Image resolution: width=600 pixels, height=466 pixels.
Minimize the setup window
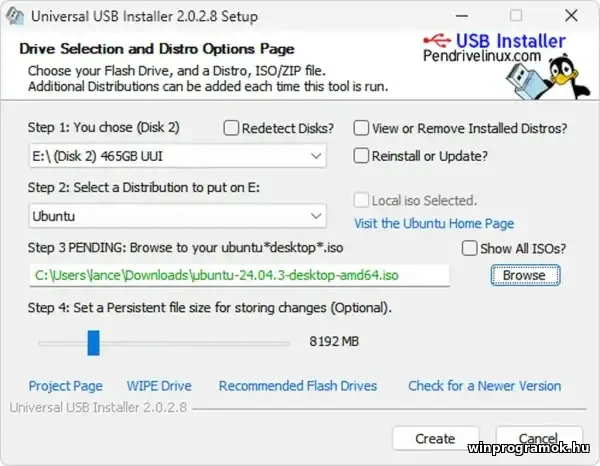462,16
